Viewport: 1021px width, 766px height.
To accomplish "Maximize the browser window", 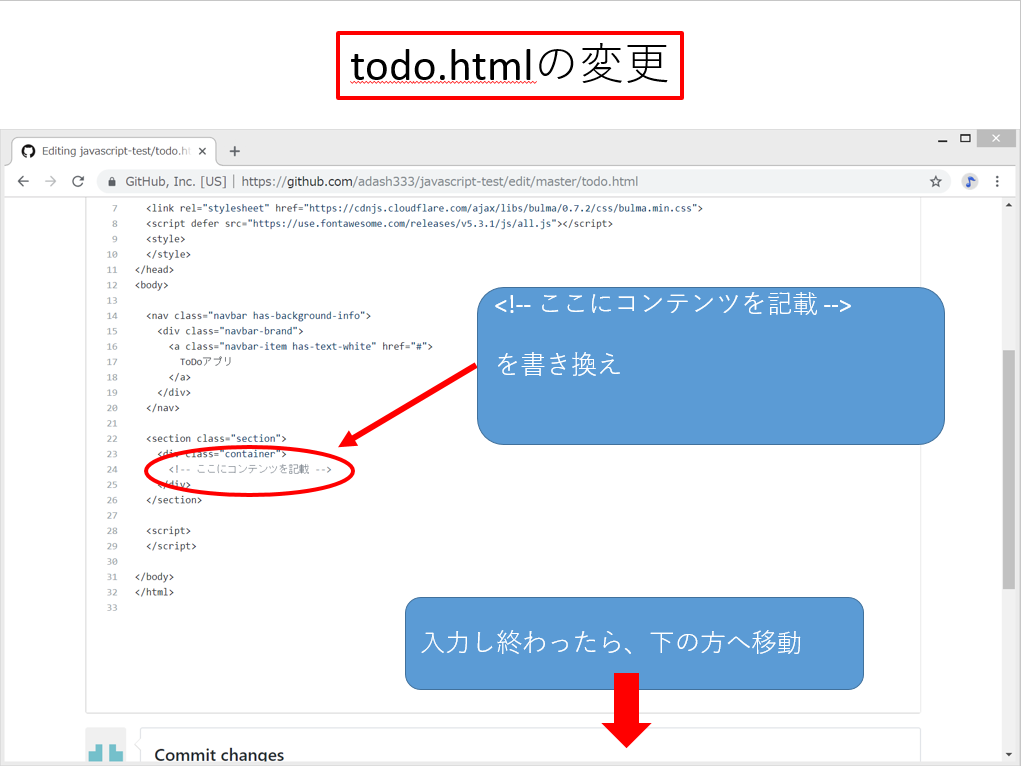I will (965, 138).
